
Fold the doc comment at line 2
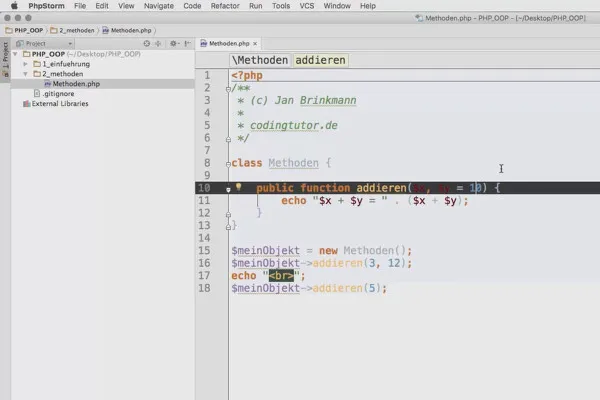tap(228, 89)
